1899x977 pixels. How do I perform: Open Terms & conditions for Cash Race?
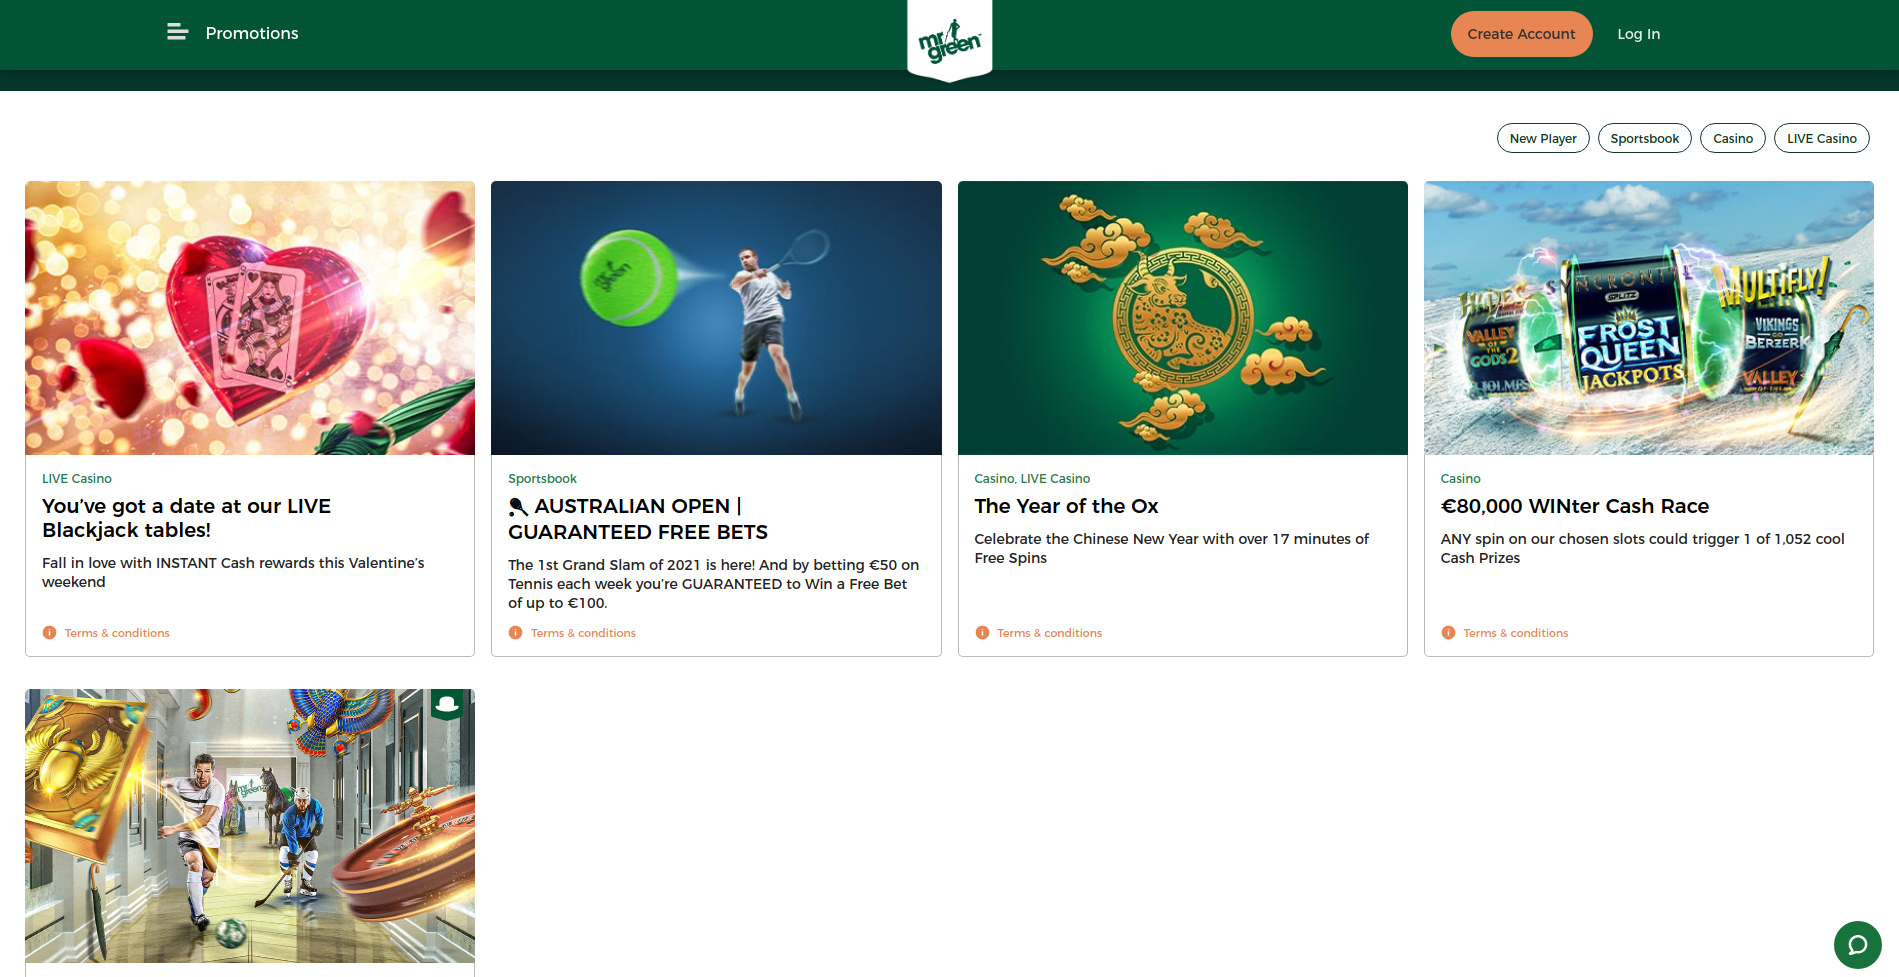pyautogui.click(x=1515, y=633)
